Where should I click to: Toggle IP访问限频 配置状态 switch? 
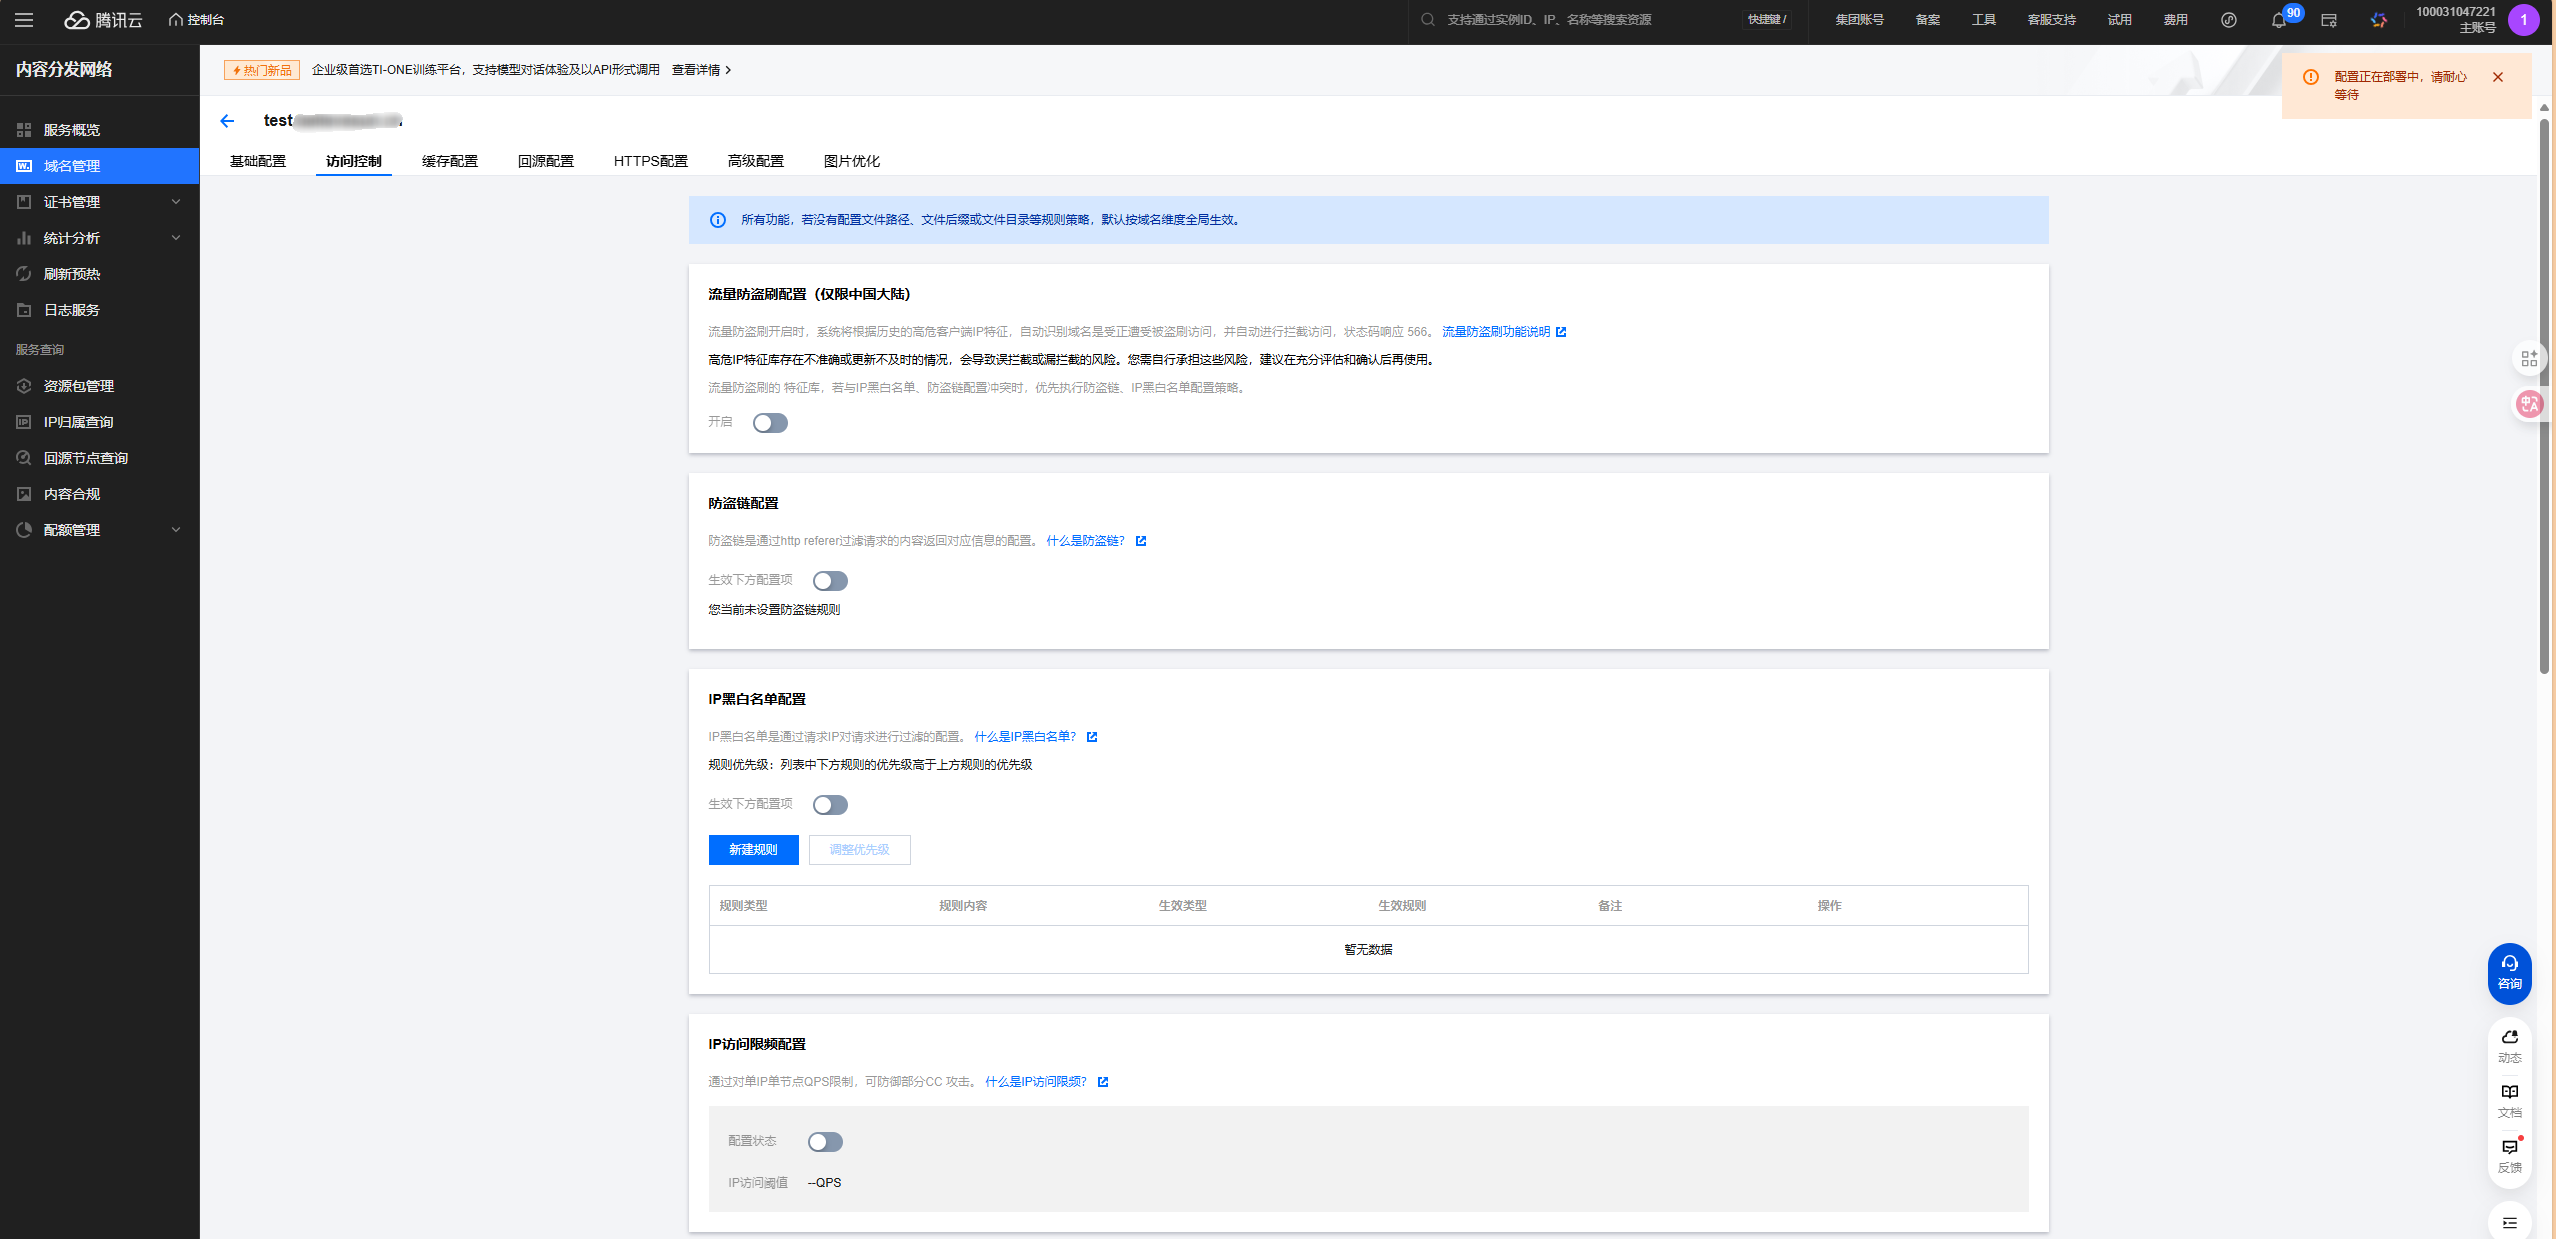(825, 1142)
